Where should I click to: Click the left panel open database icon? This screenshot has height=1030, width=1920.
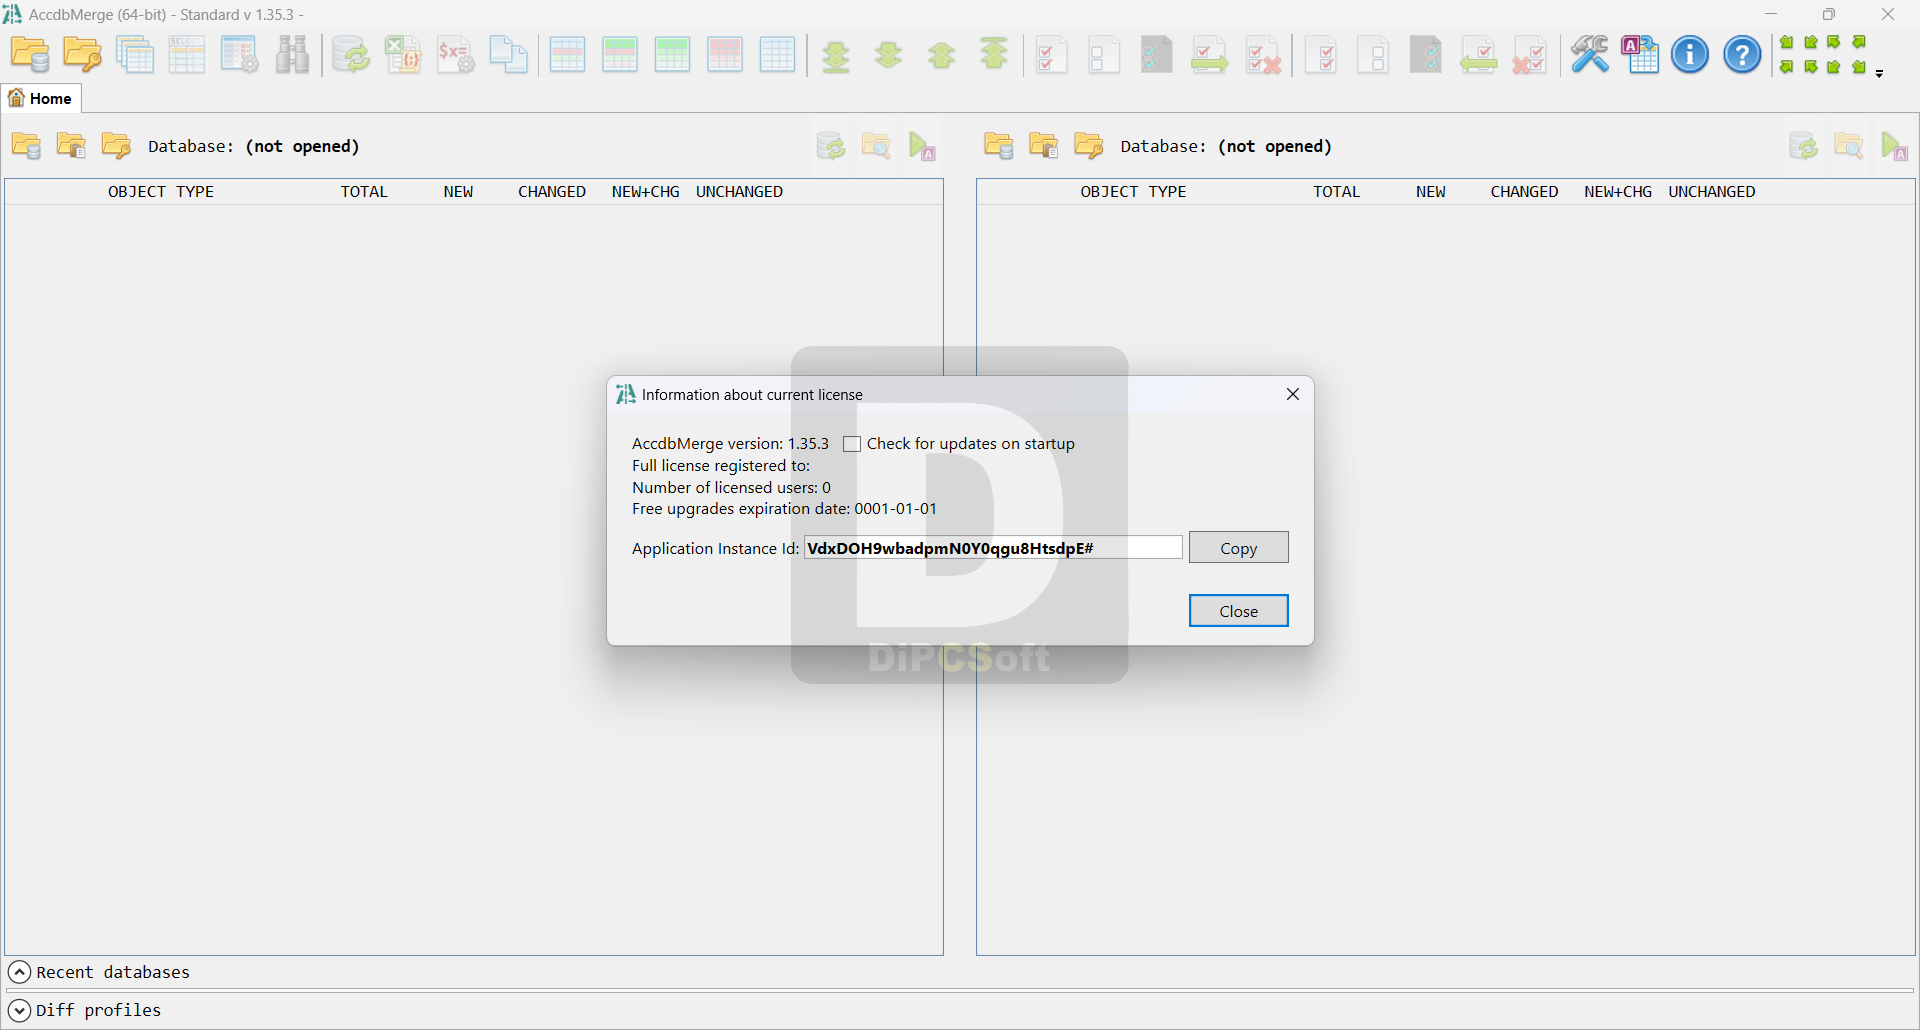[x=26, y=146]
